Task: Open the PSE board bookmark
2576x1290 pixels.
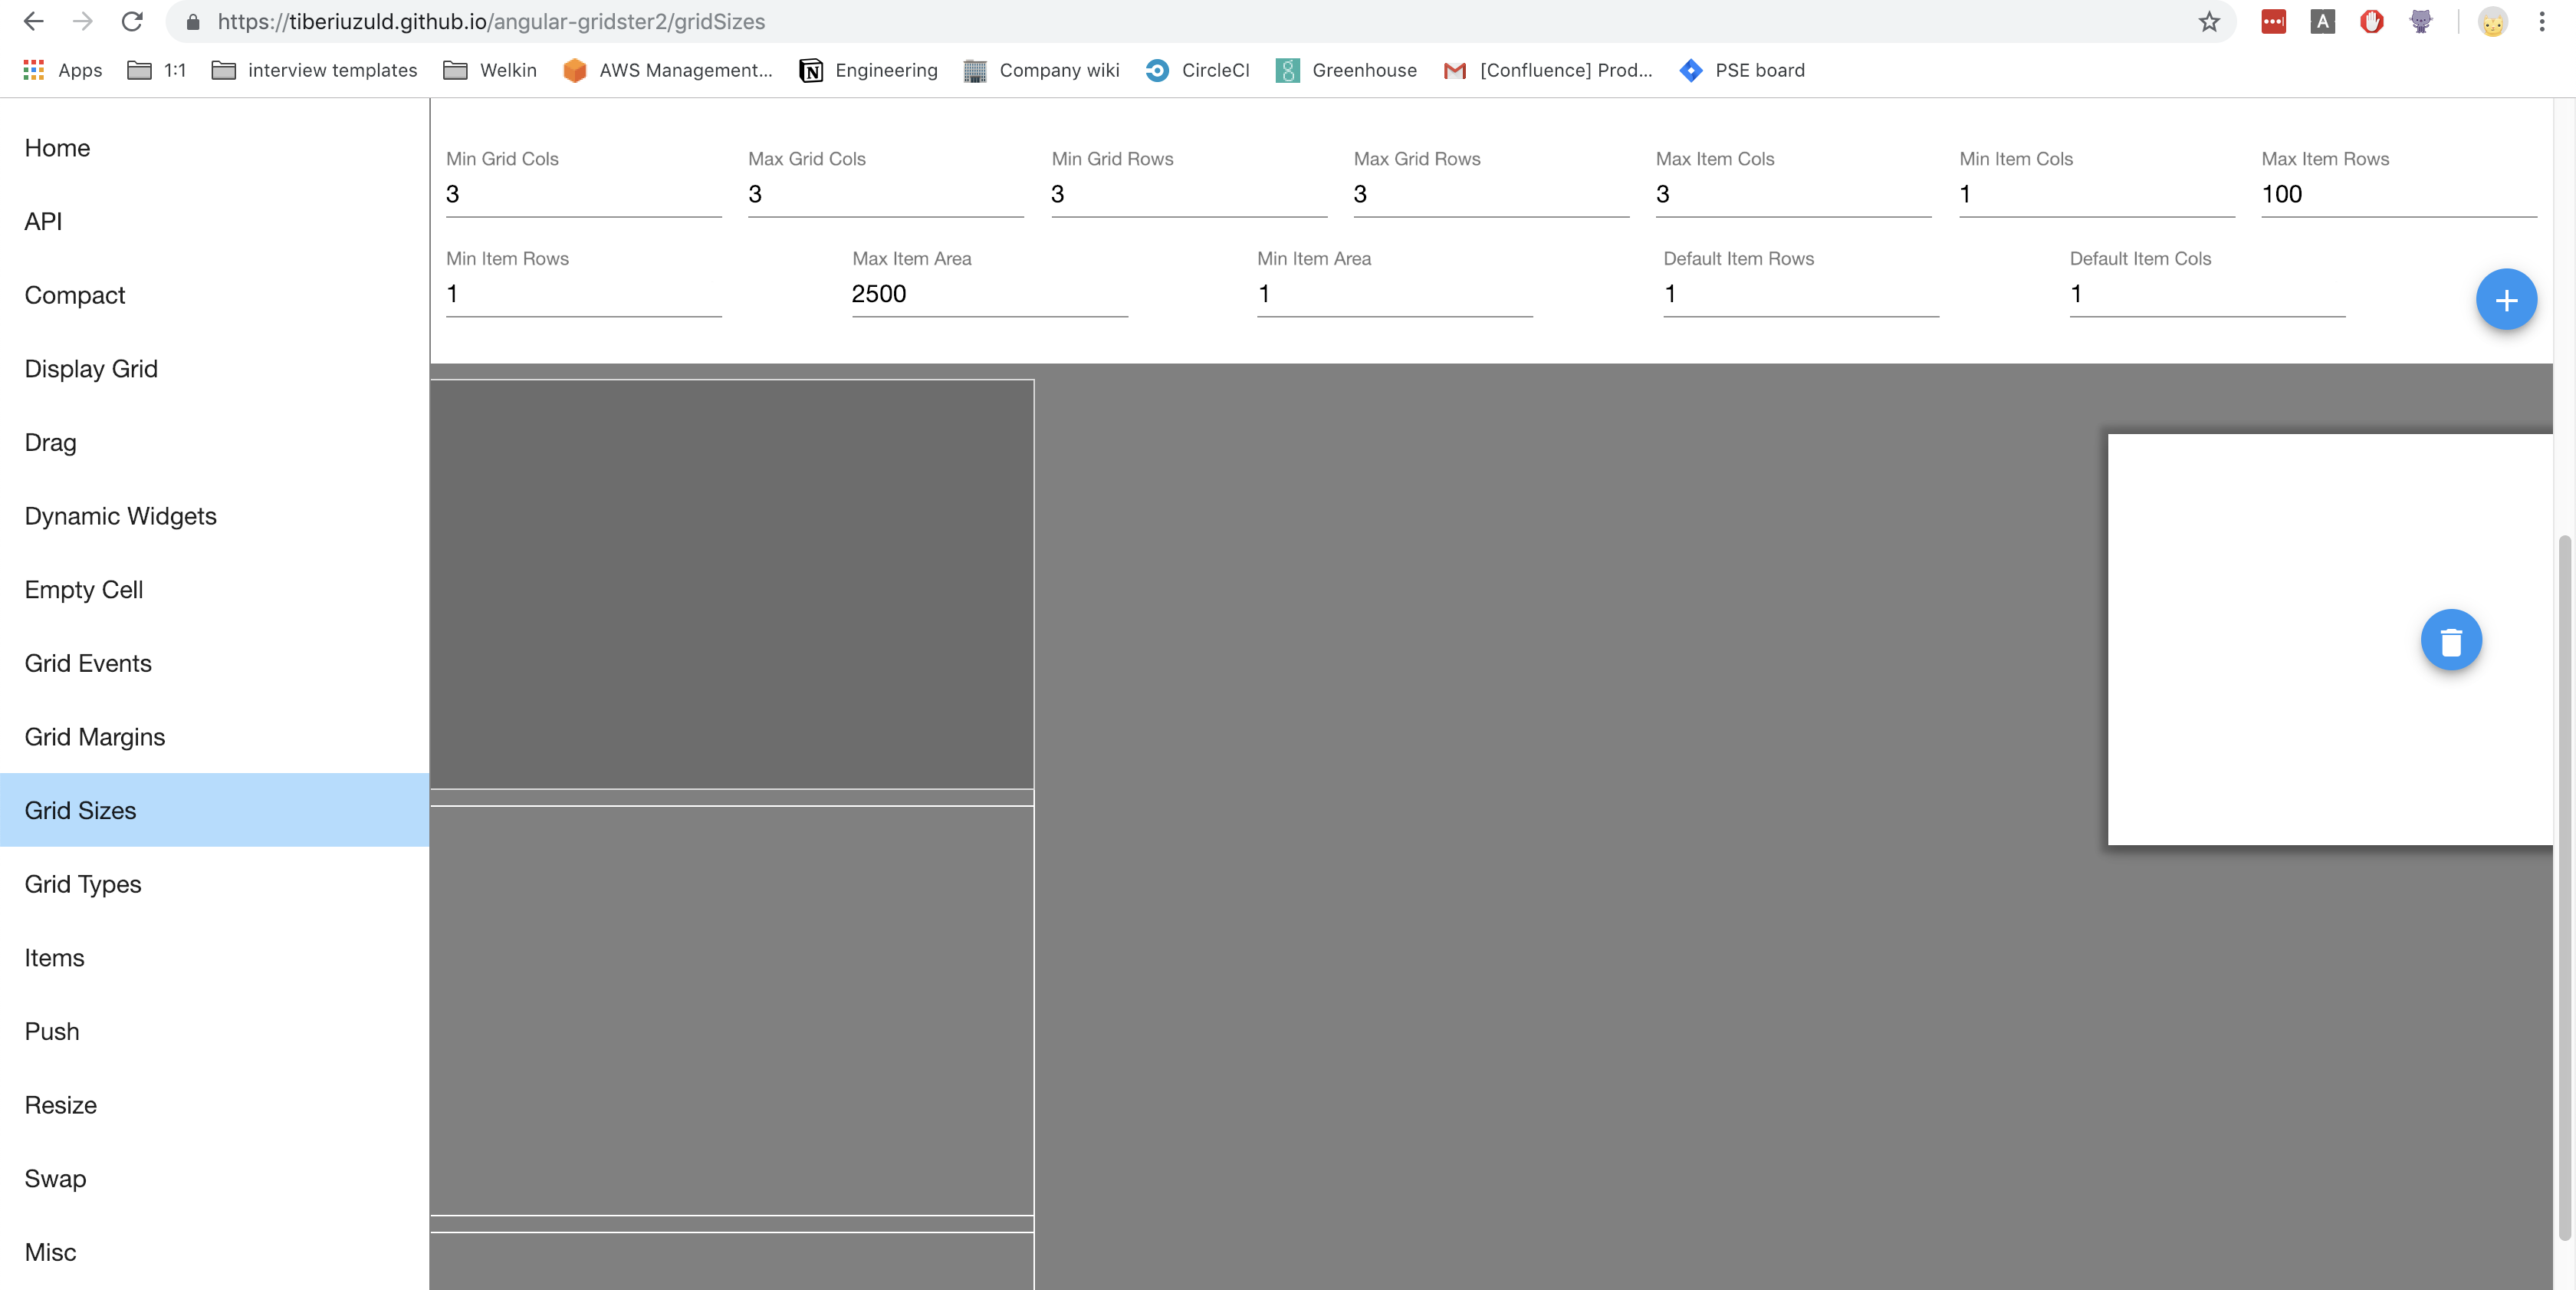Action: [1741, 70]
